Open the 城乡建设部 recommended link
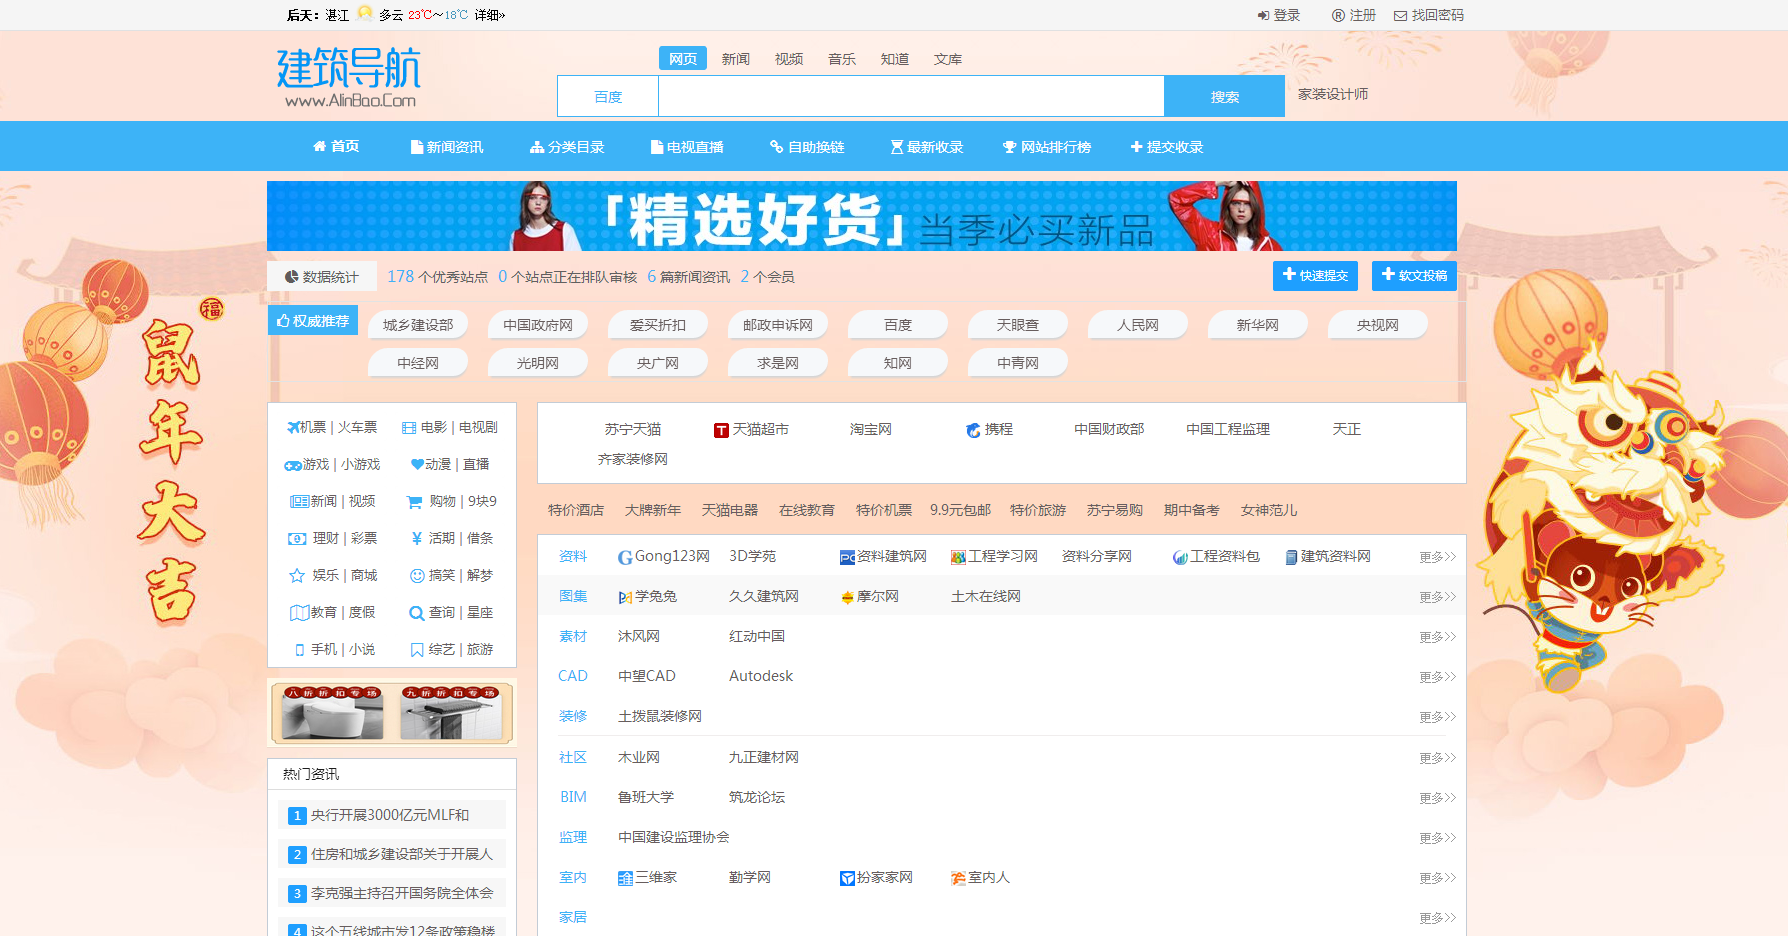The height and width of the screenshot is (936, 1788). (418, 325)
